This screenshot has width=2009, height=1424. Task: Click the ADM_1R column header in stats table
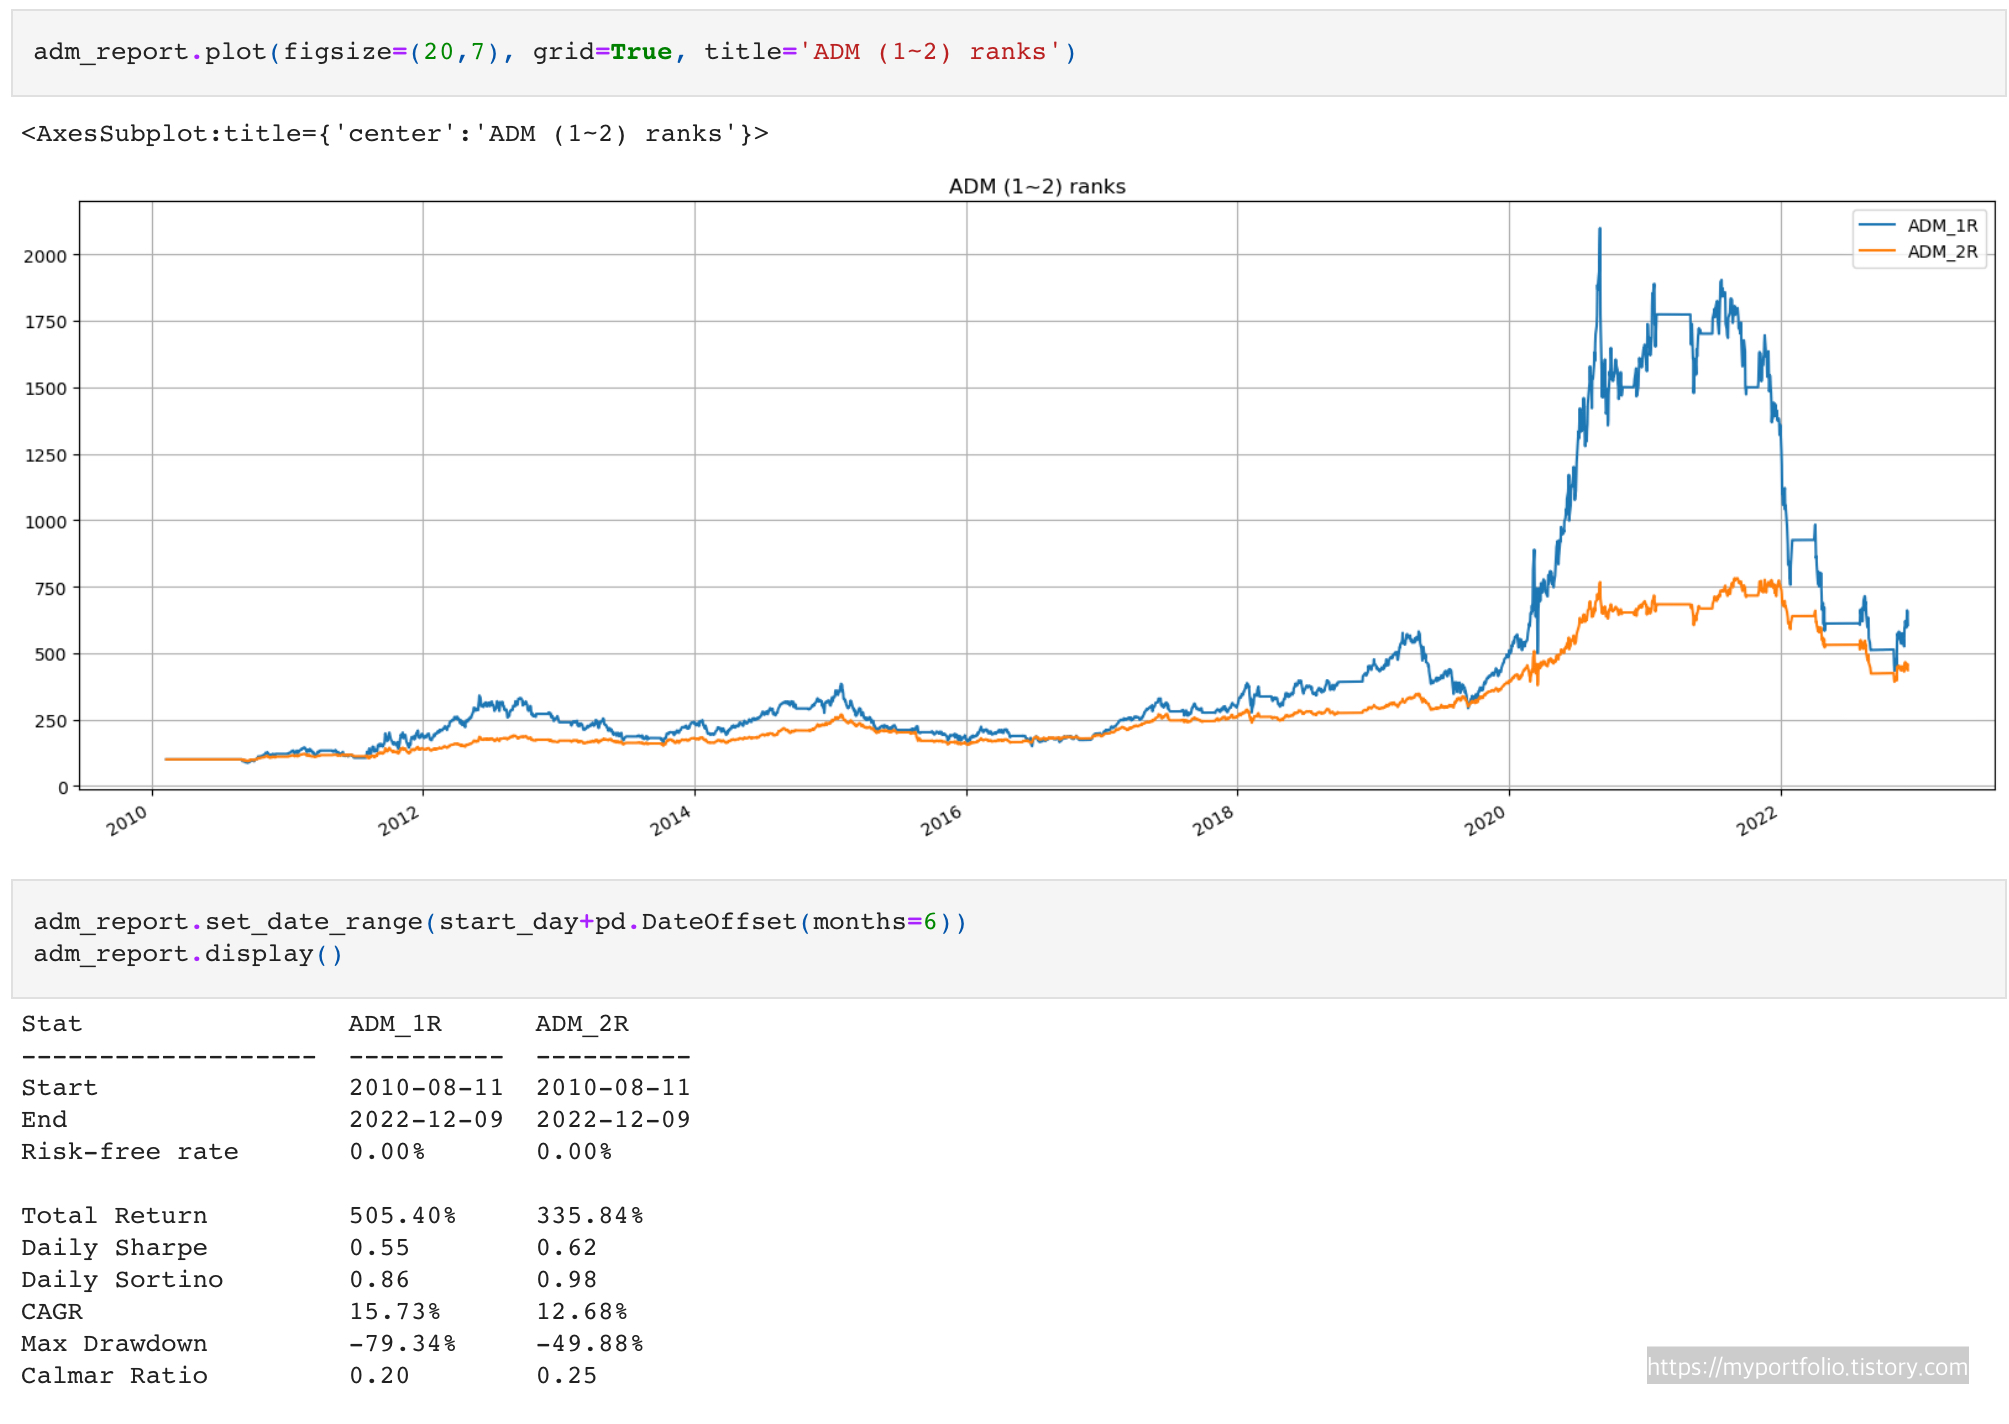point(395,1024)
